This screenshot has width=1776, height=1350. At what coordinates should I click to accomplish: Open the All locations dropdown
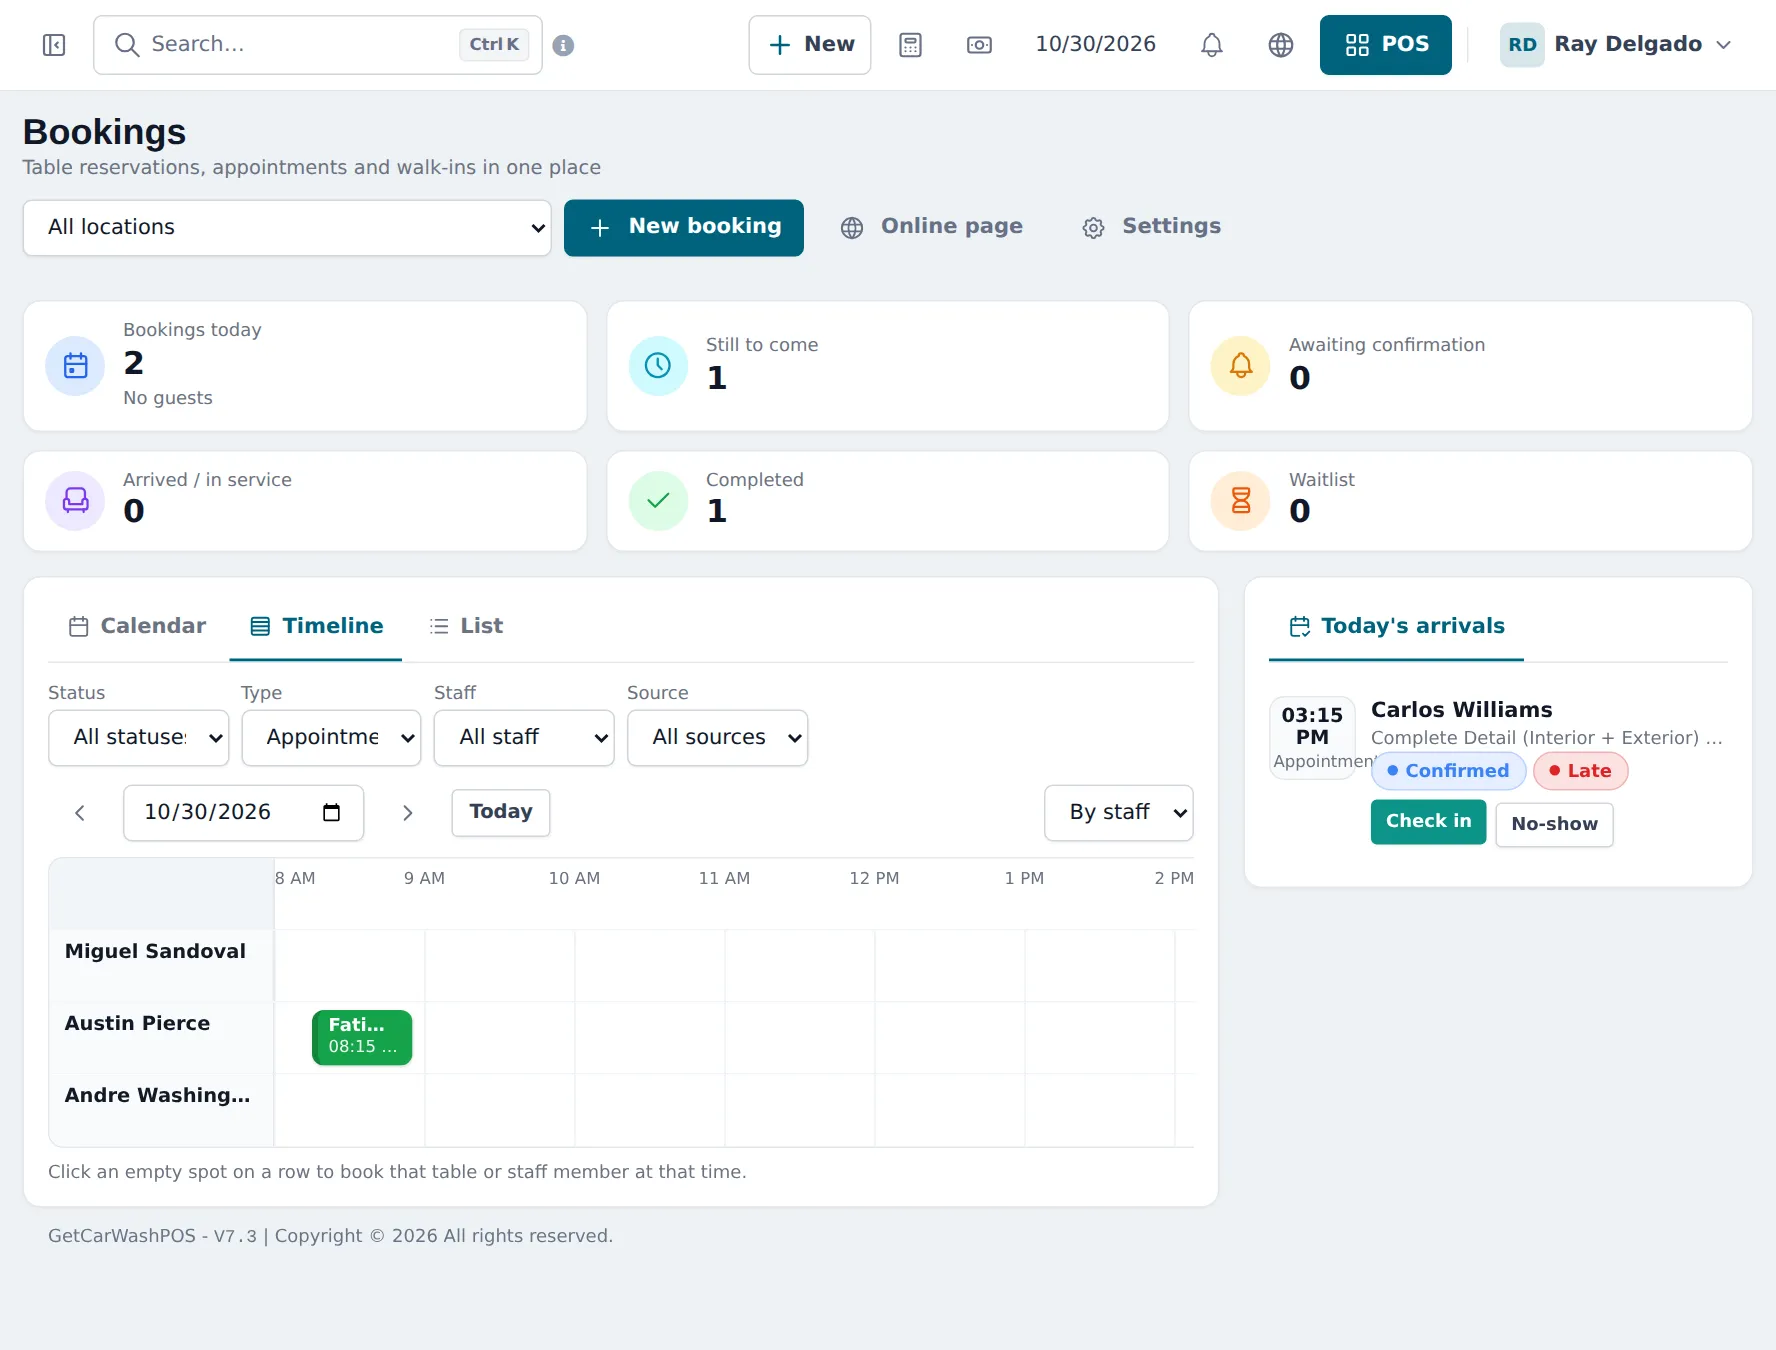[287, 228]
